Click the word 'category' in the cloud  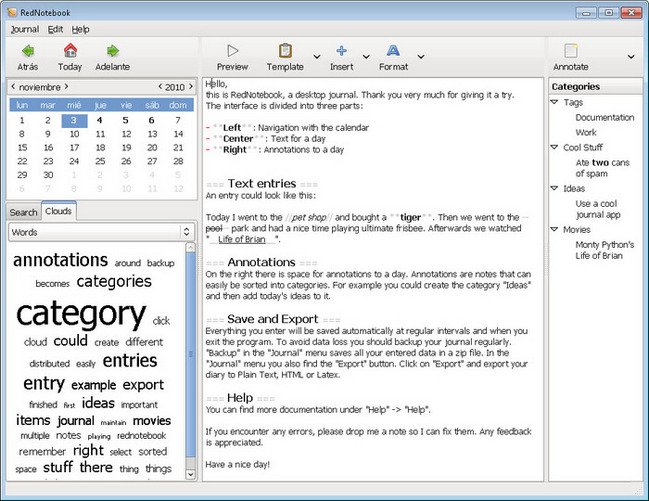click(x=81, y=315)
